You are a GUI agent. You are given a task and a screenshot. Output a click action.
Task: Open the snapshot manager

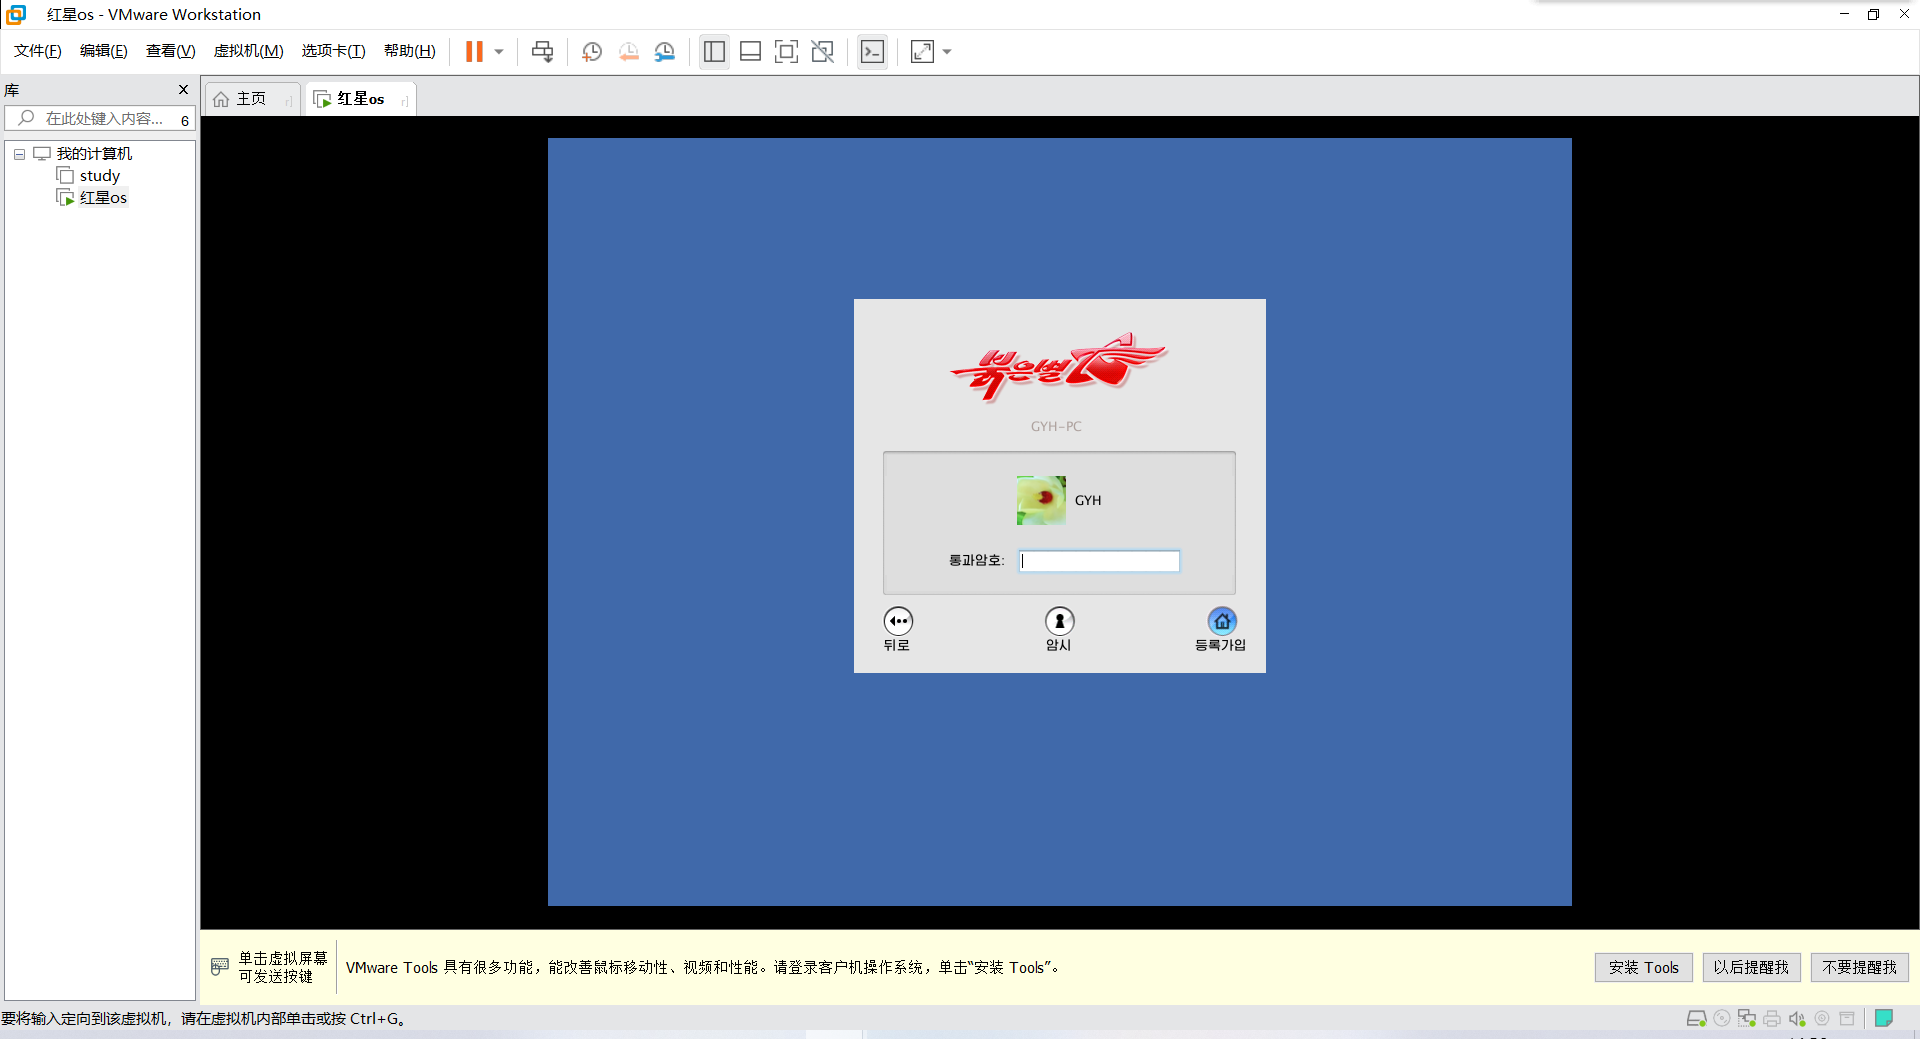click(665, 52)
